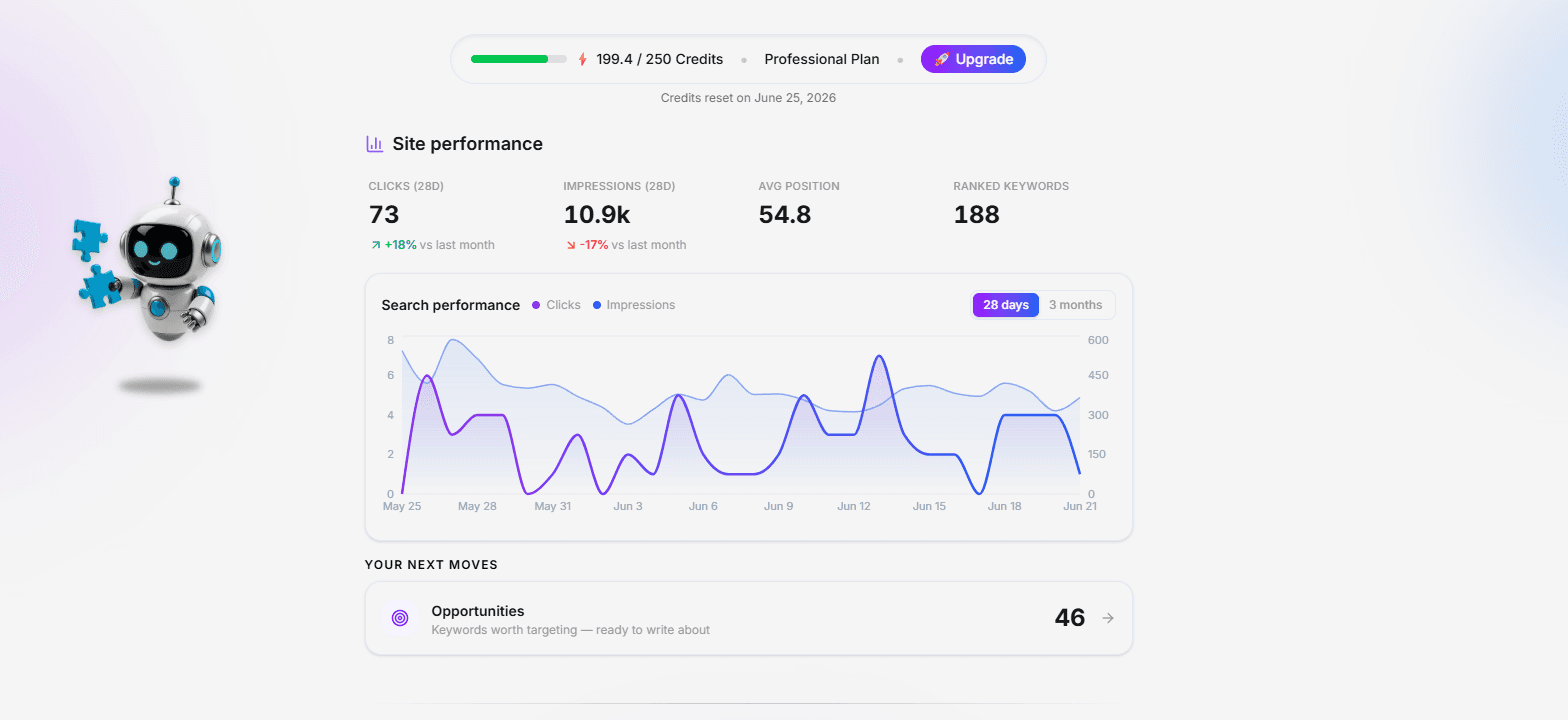
Task: Click the green up-arrow trend icon
Action: (375, 245)
